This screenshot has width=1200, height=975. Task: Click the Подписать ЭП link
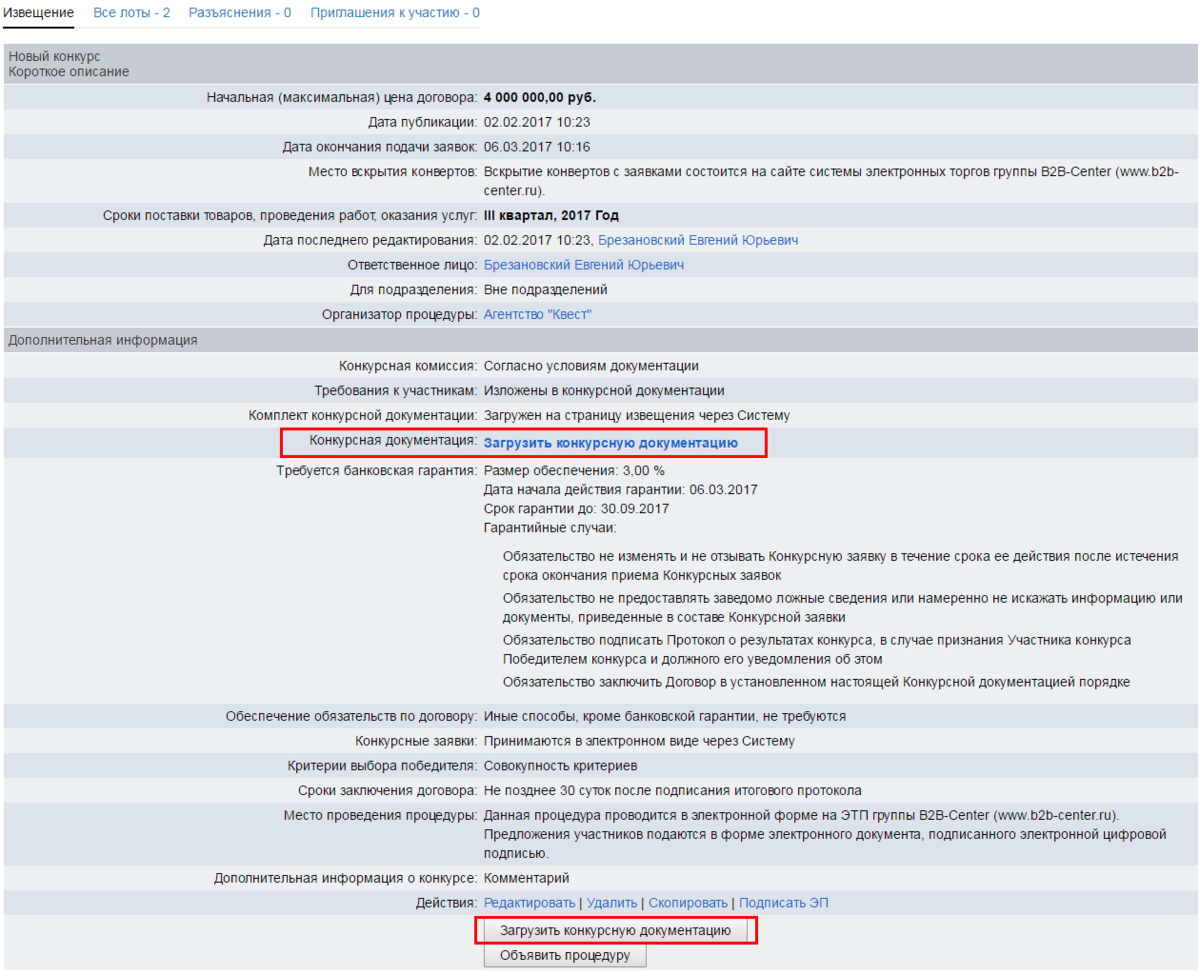click(x=783, y=903)
